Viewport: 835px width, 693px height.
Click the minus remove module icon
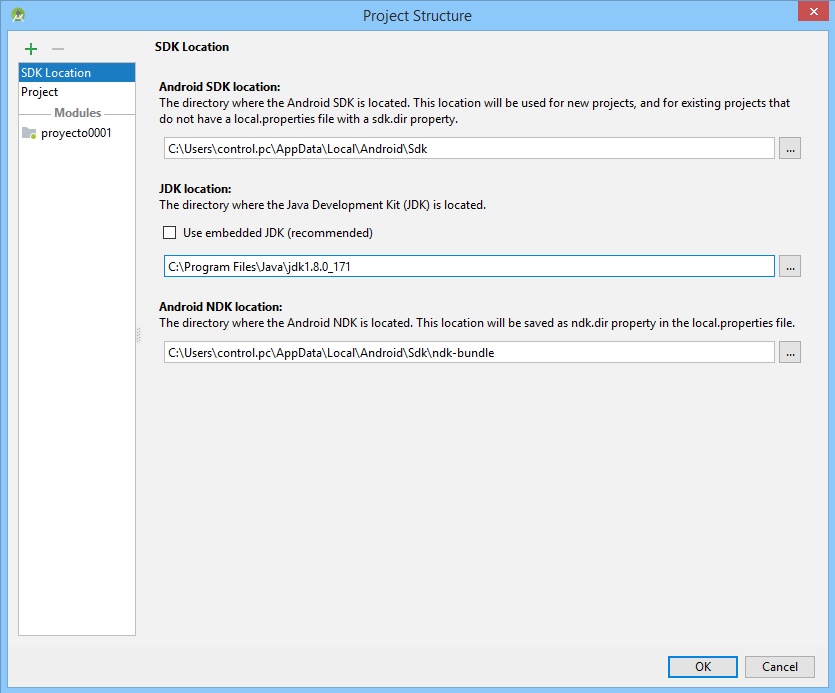58,49
